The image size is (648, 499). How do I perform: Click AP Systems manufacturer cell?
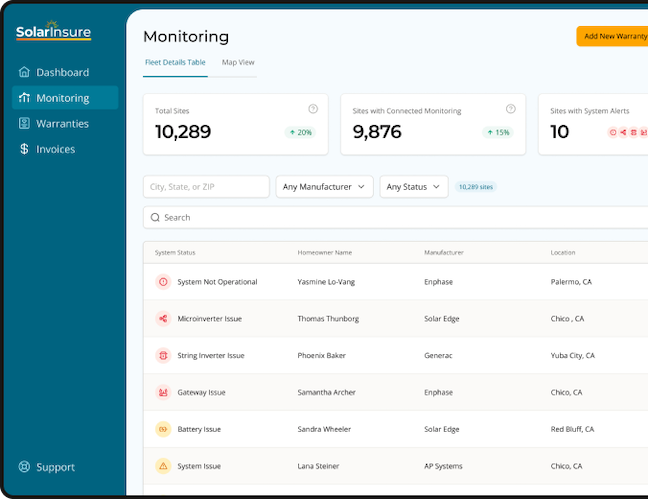pyautogui.click(x=443, y=466)
